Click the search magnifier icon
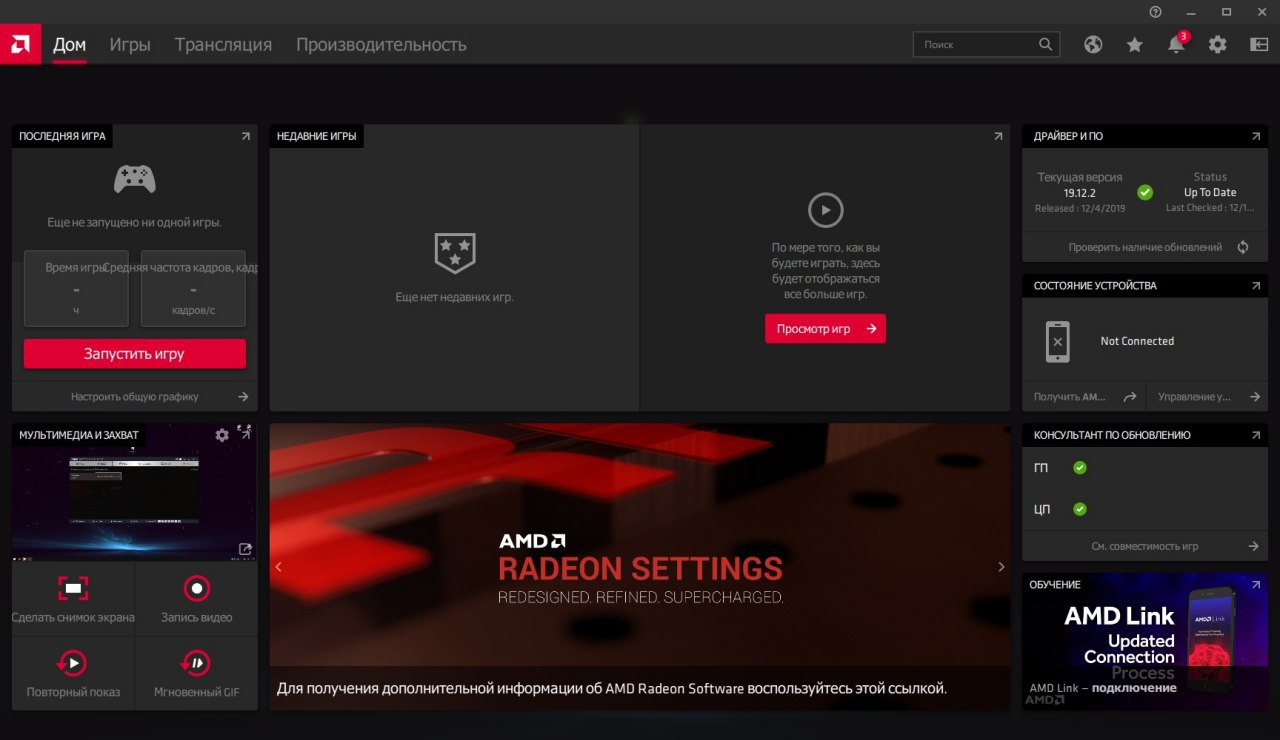 tap(1045, 44)
